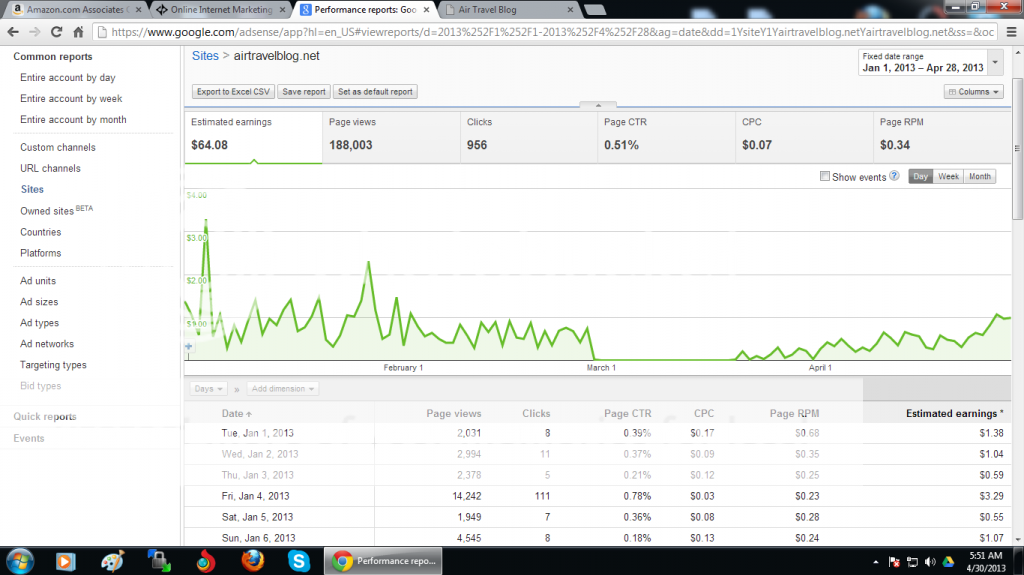This screenshot has width=1024, height=575.
Task: Open Skype from the taskbar
Action: coord(298,561)
